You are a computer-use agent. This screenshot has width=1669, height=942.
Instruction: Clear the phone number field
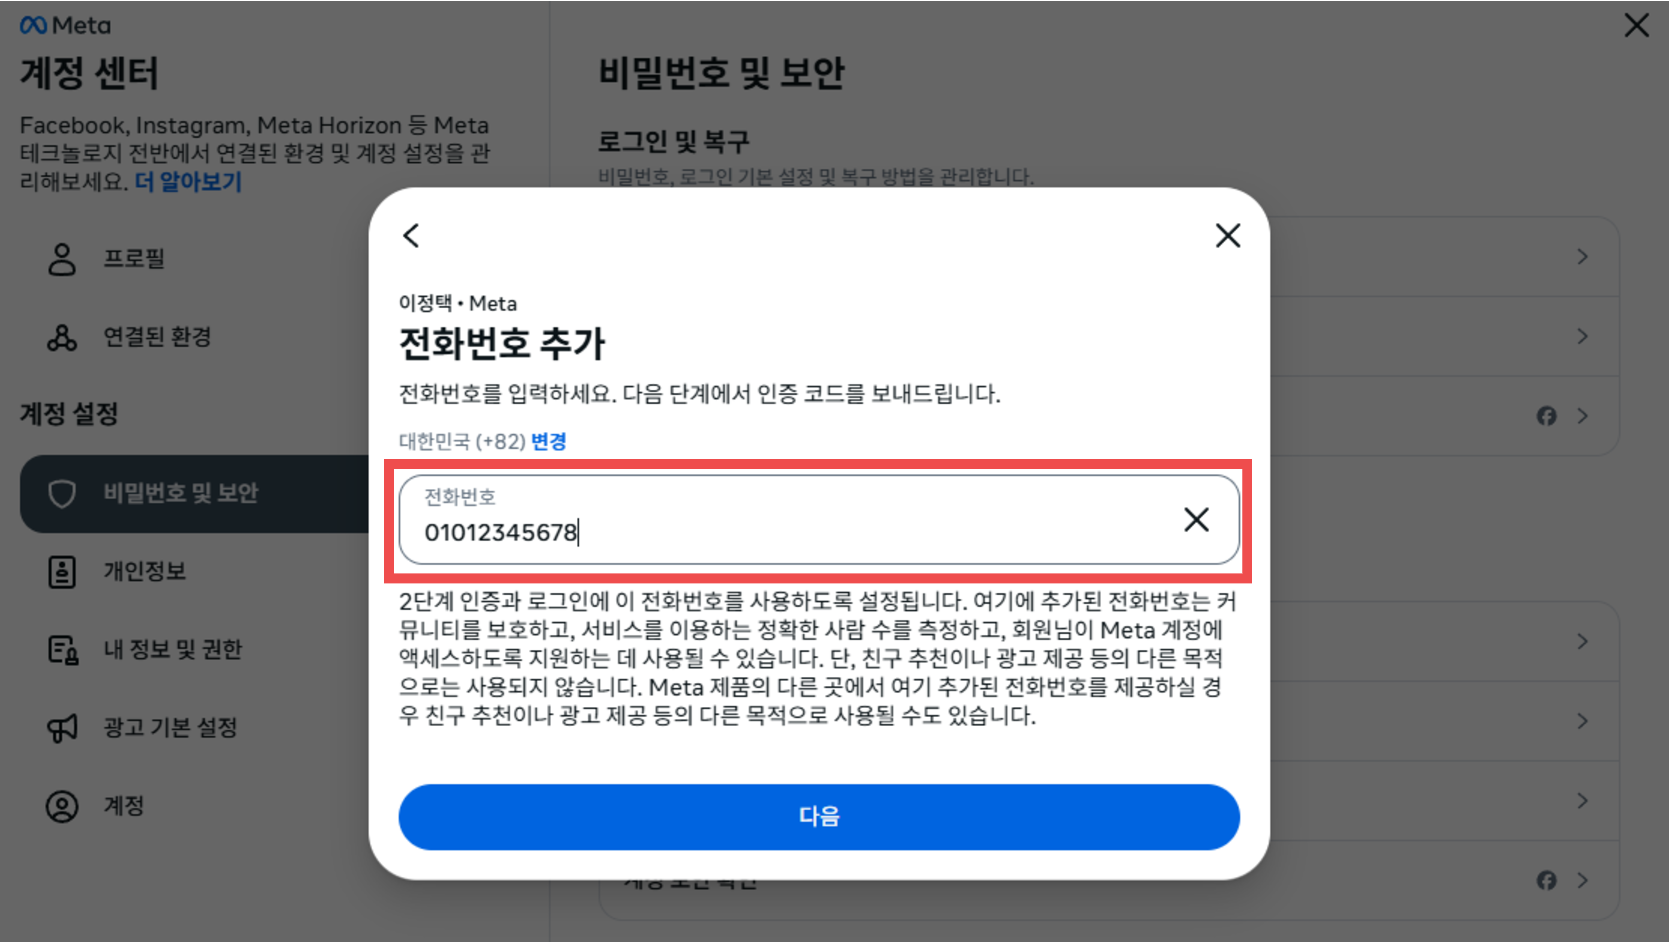point(1196,519)
